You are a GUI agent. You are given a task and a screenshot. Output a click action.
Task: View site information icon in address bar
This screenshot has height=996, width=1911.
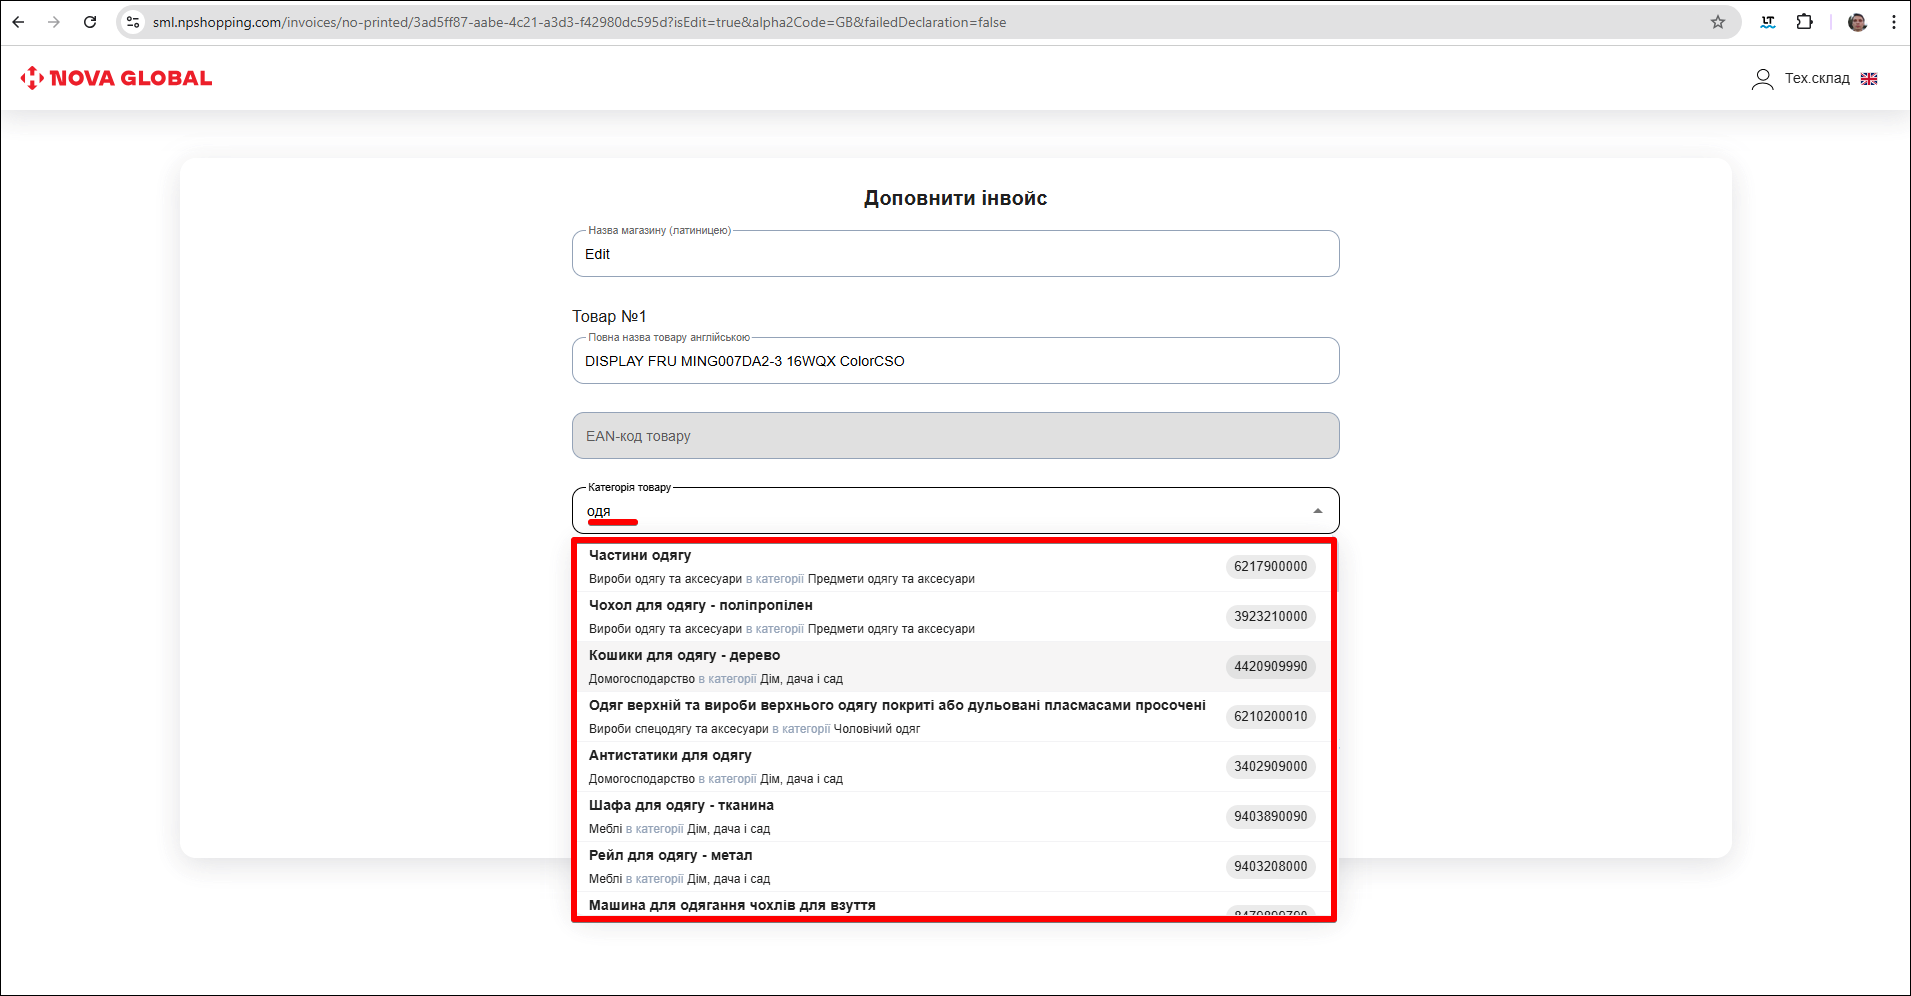133,22
